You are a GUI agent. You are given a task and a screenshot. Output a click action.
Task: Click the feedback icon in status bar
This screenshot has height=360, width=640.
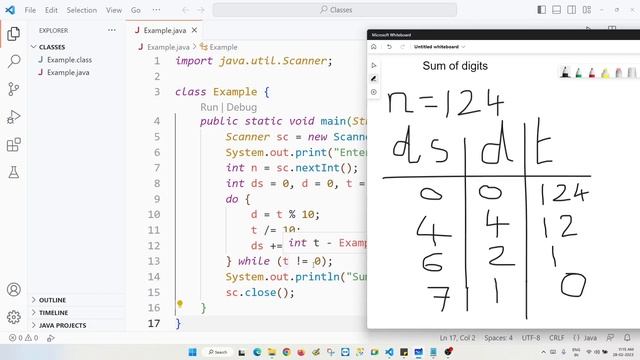tap(610, 338)
